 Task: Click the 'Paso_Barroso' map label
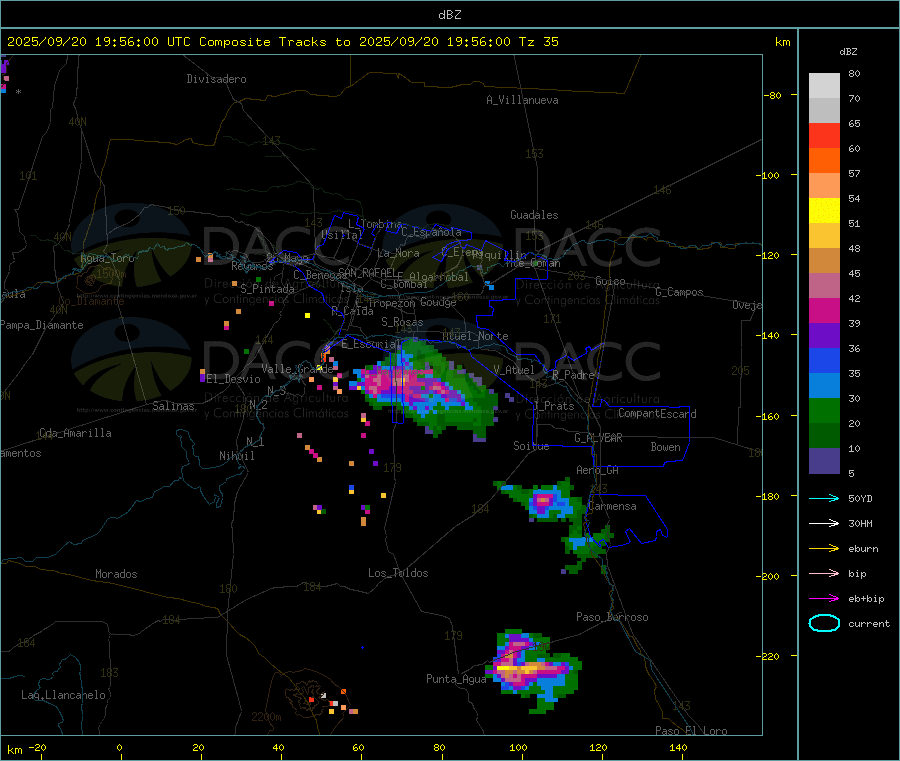point(612,617)
